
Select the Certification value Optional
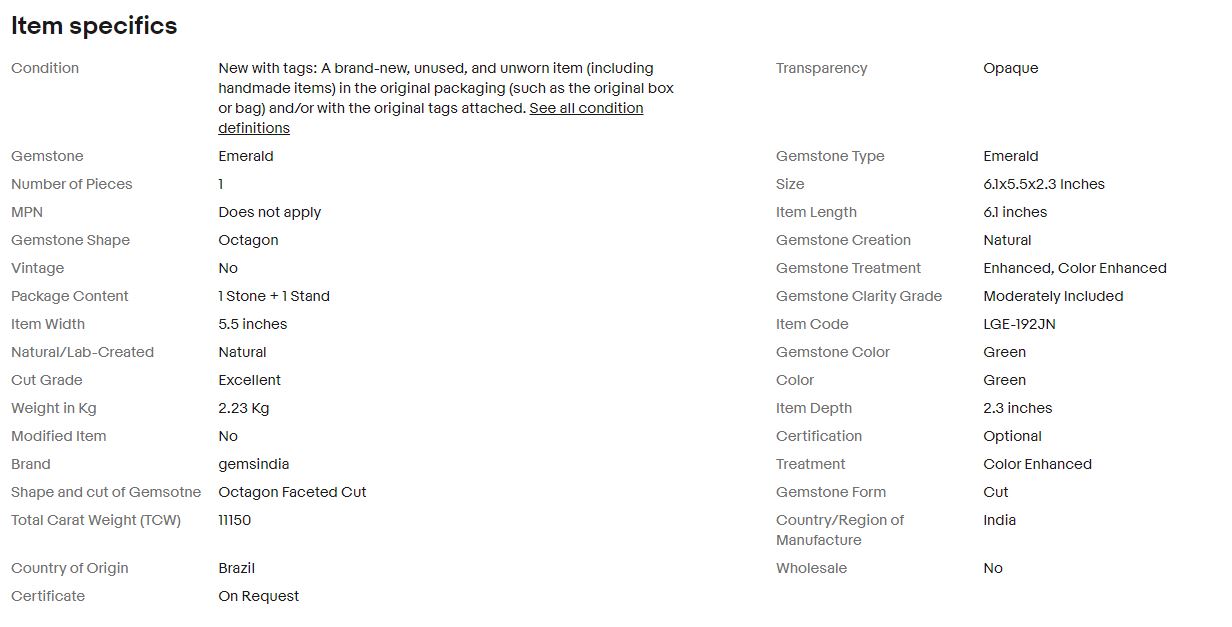1012,436
